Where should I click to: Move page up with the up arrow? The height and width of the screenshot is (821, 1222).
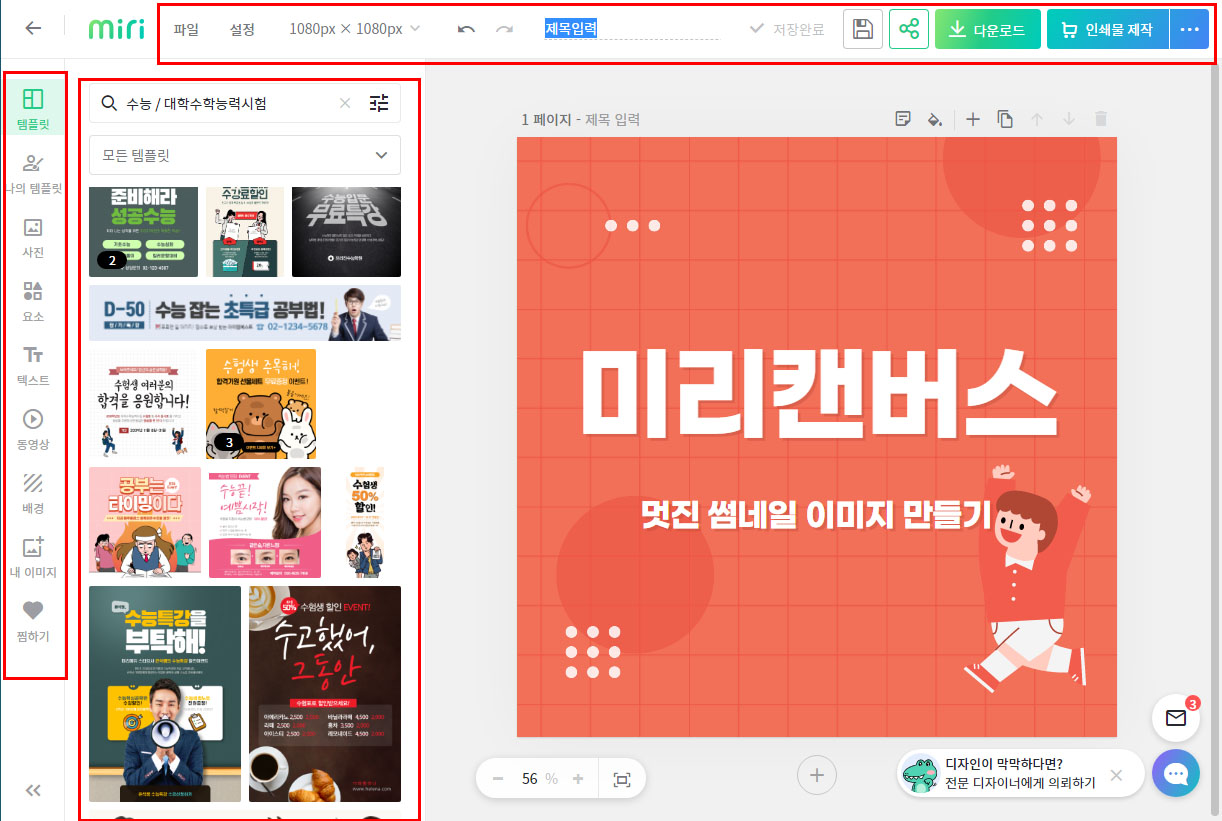[x=1037, y=119]
